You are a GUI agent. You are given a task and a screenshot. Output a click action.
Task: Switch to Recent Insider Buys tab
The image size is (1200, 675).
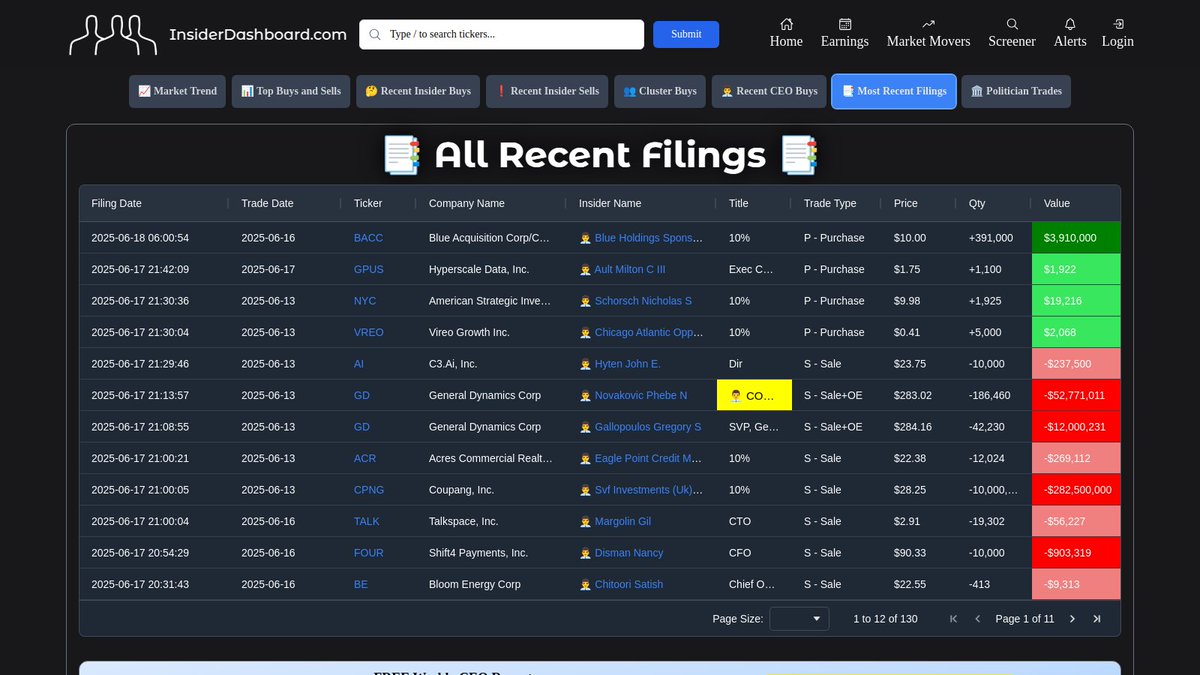tap(418, 91)
